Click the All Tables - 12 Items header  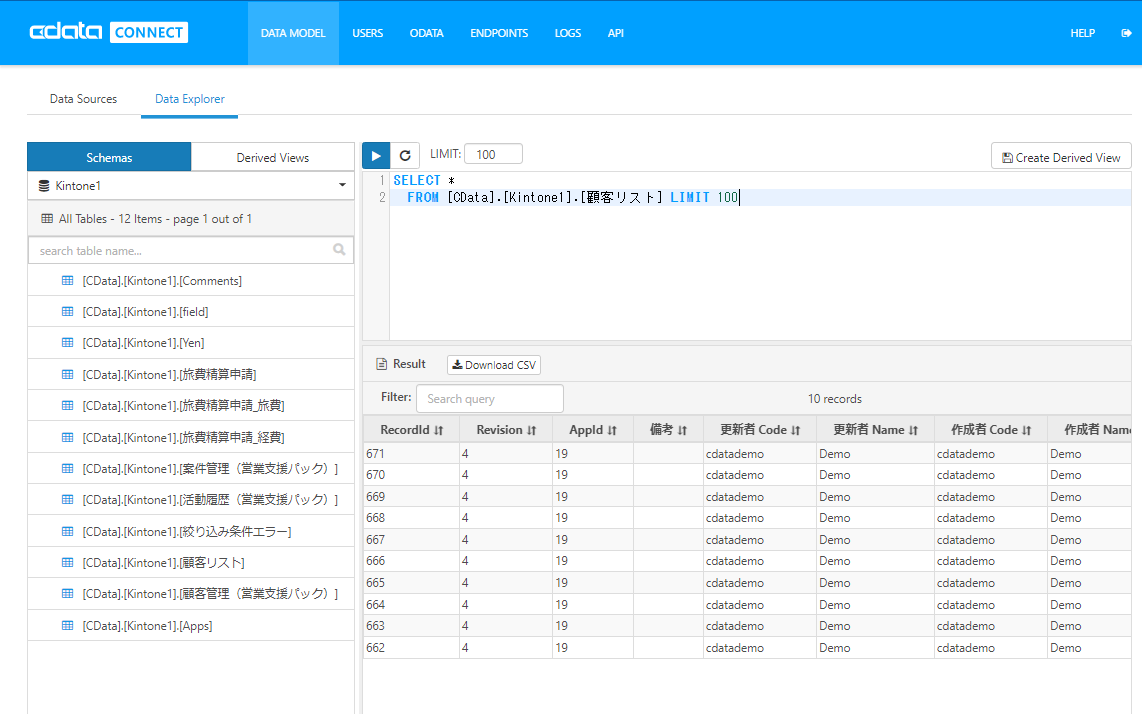(191, 219)
